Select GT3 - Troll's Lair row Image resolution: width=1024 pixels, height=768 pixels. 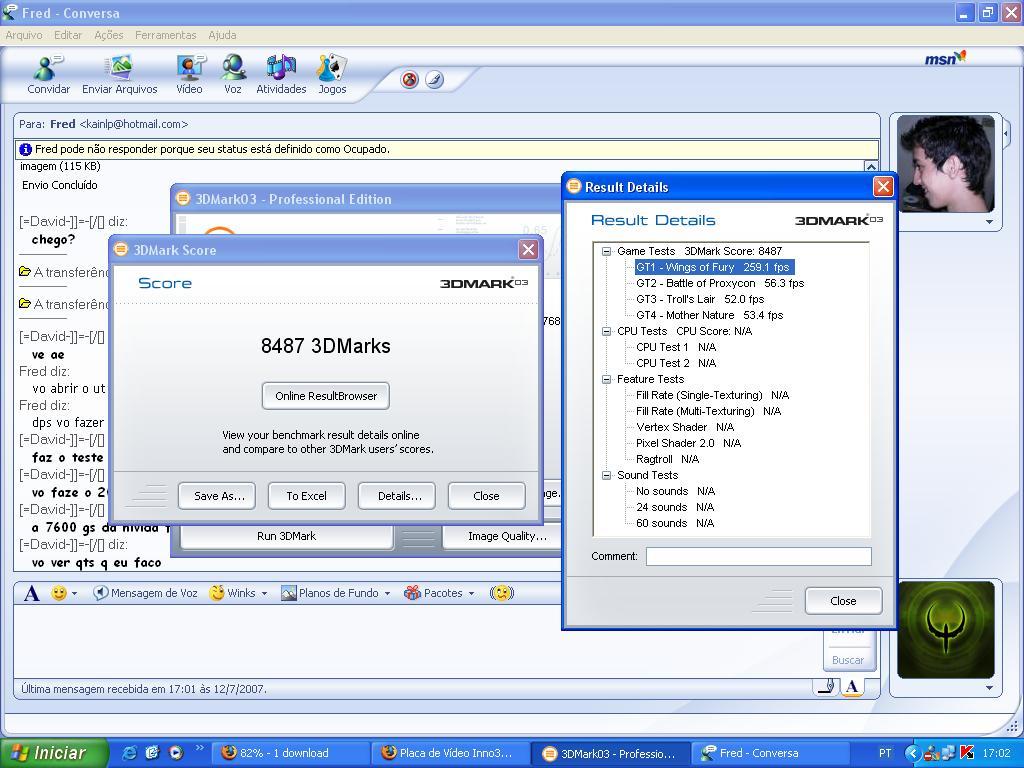[700, 299]
